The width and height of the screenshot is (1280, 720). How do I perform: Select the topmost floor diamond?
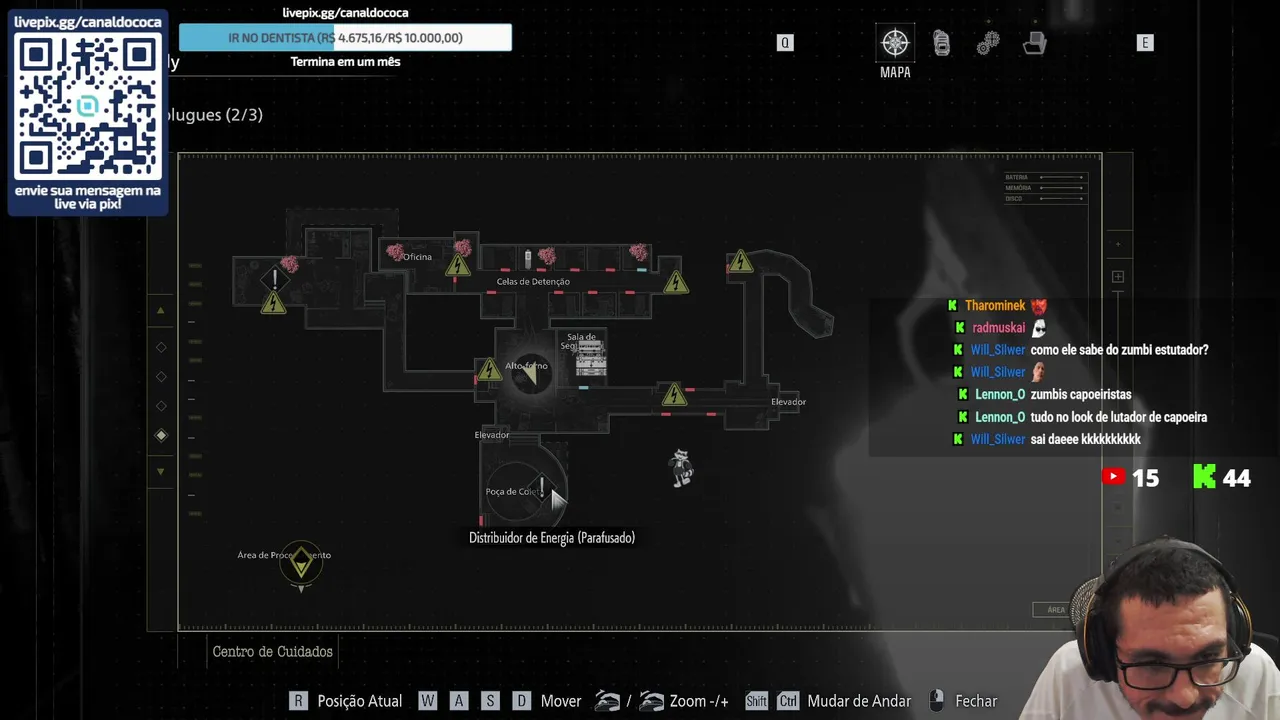point(161,347)
